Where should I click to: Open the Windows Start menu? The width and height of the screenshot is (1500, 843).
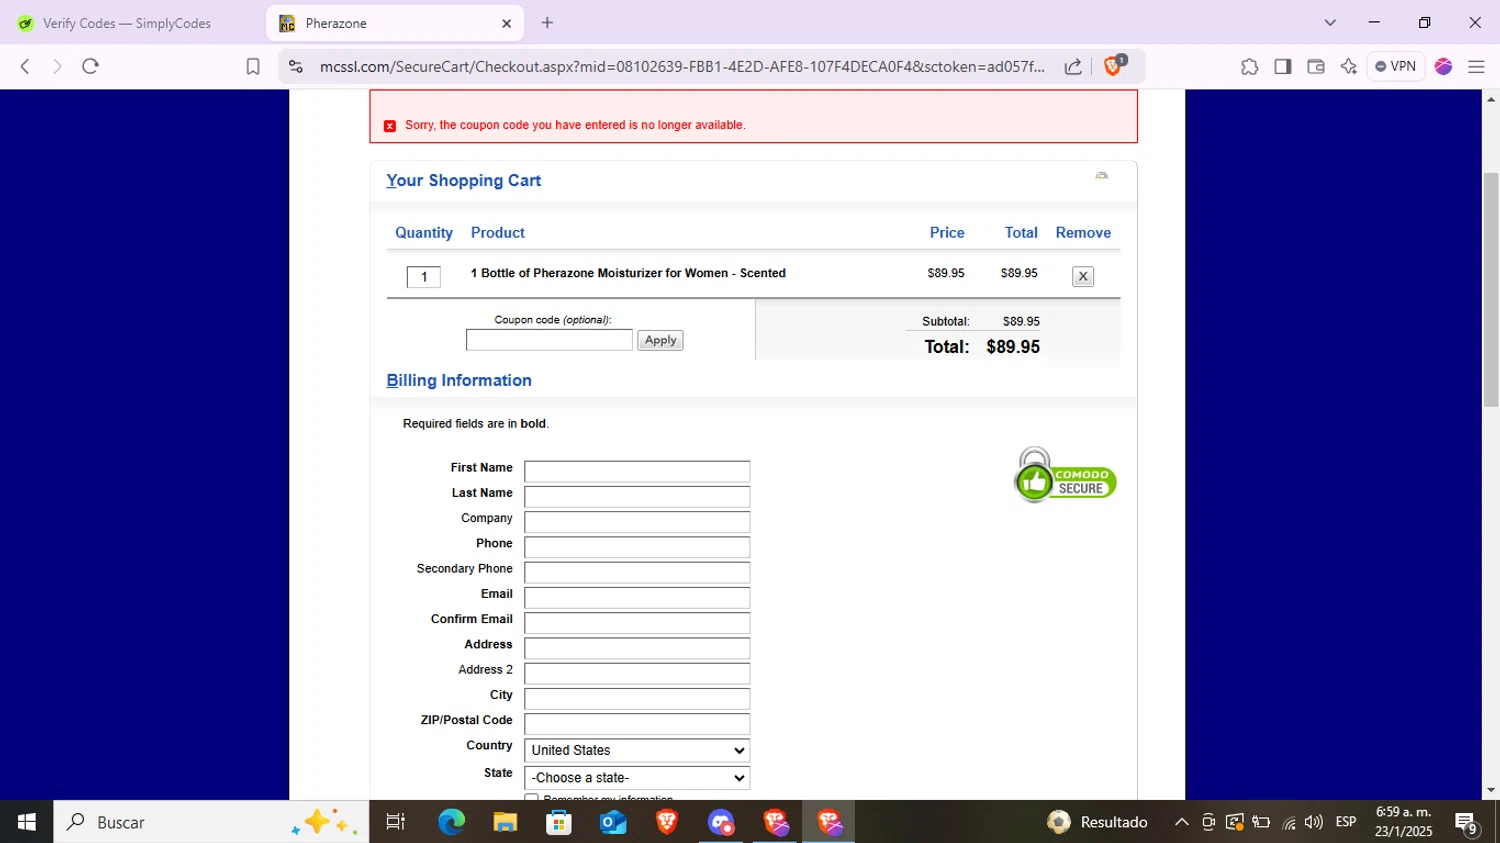(26, 822)
